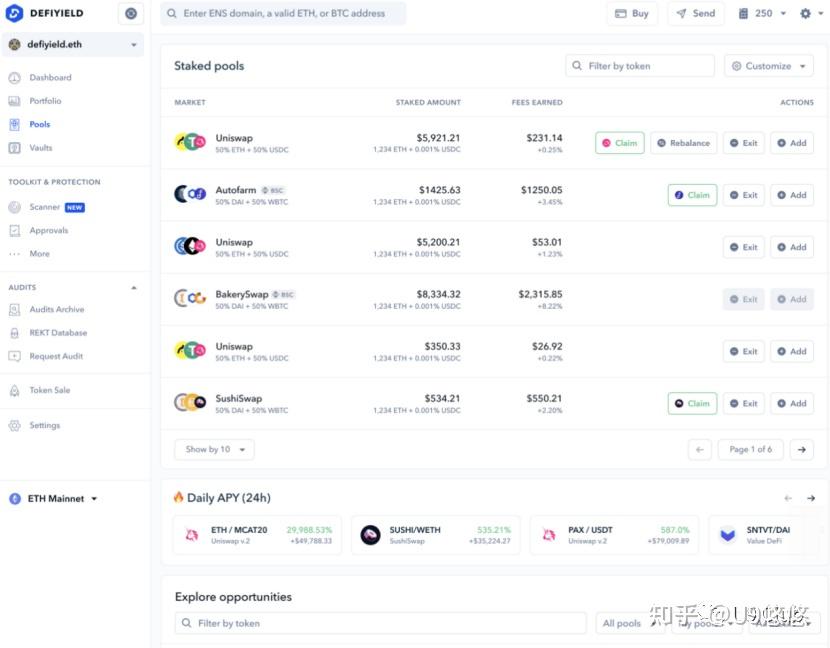Open Audits Archive

pyautogui.click(x=57, y=309)
